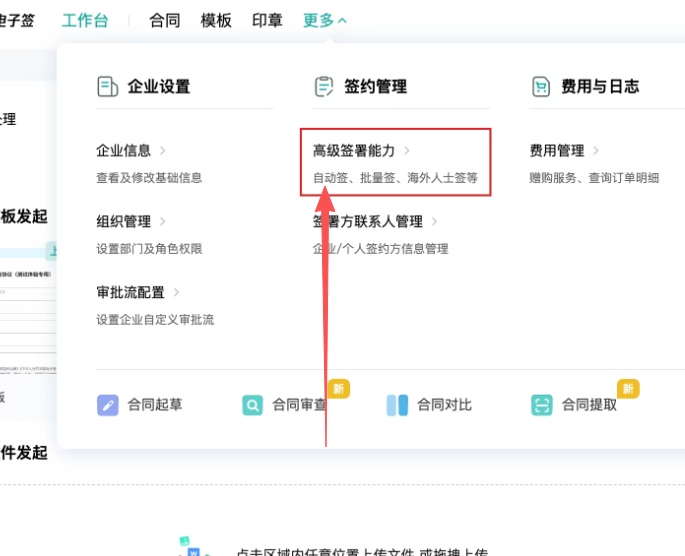
Task: Click the text 设置企业自定义审批流
Action: (155, 320)
